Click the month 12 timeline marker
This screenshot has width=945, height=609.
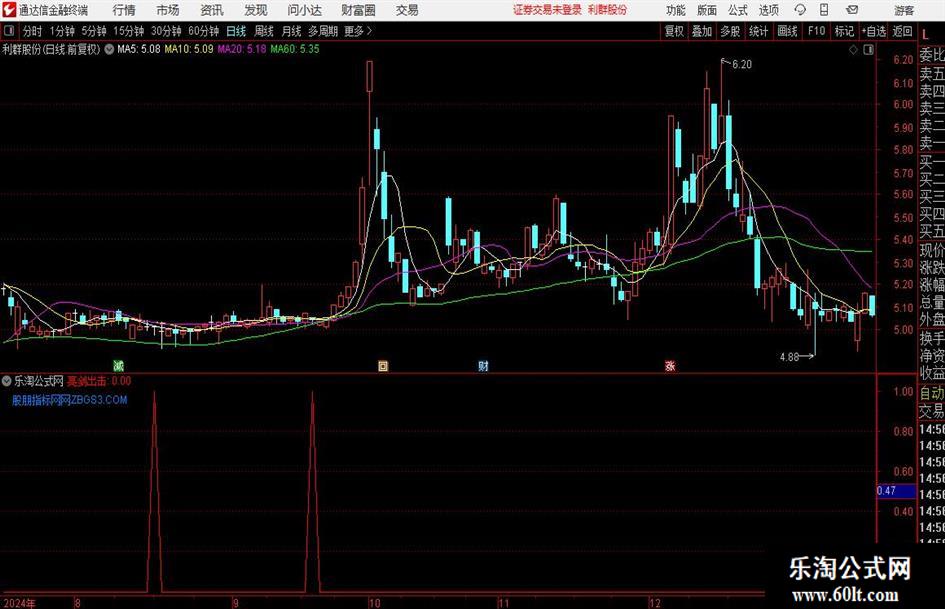click(655, 602)
